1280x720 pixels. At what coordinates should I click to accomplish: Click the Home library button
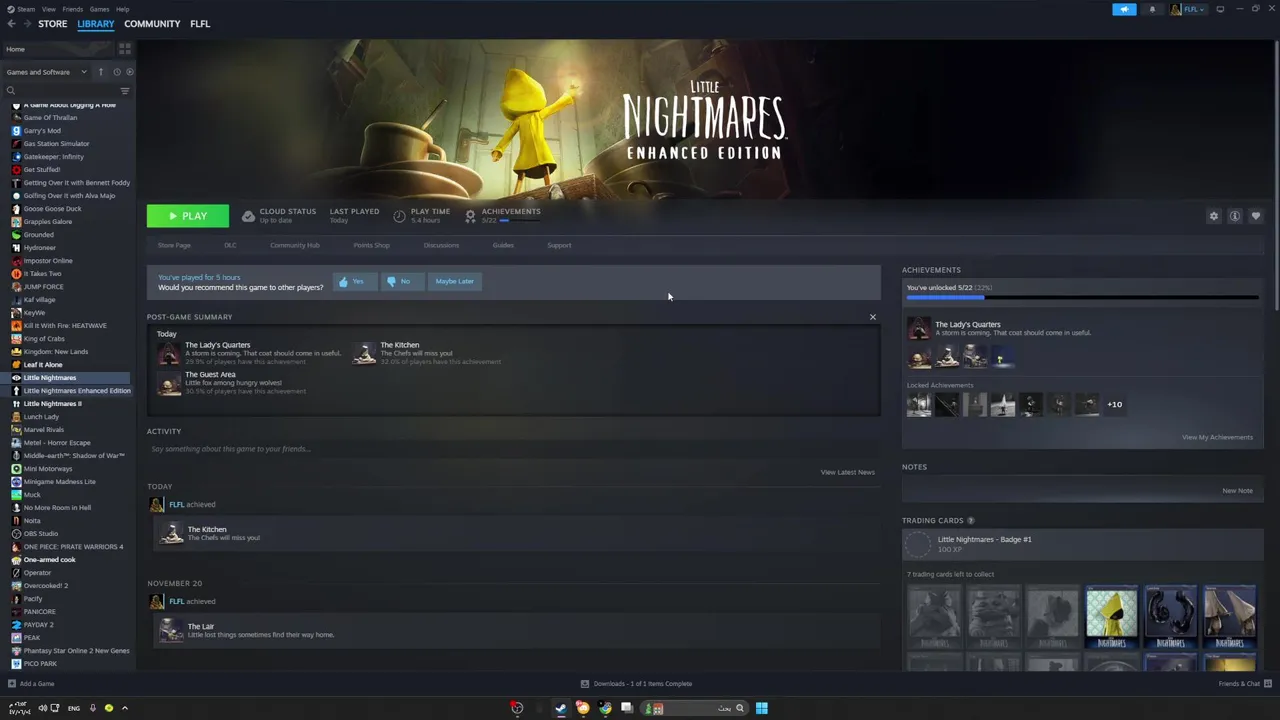58,49
